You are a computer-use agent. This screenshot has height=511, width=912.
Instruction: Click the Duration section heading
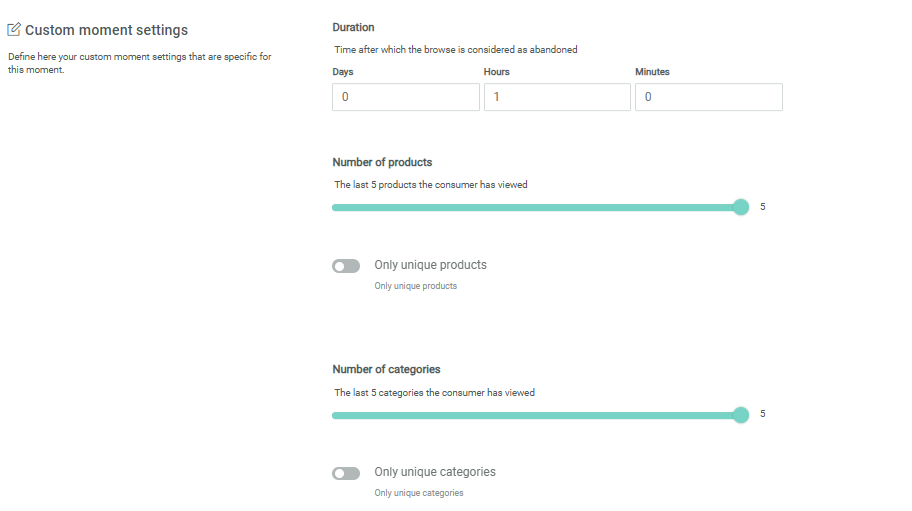(353, 28)
